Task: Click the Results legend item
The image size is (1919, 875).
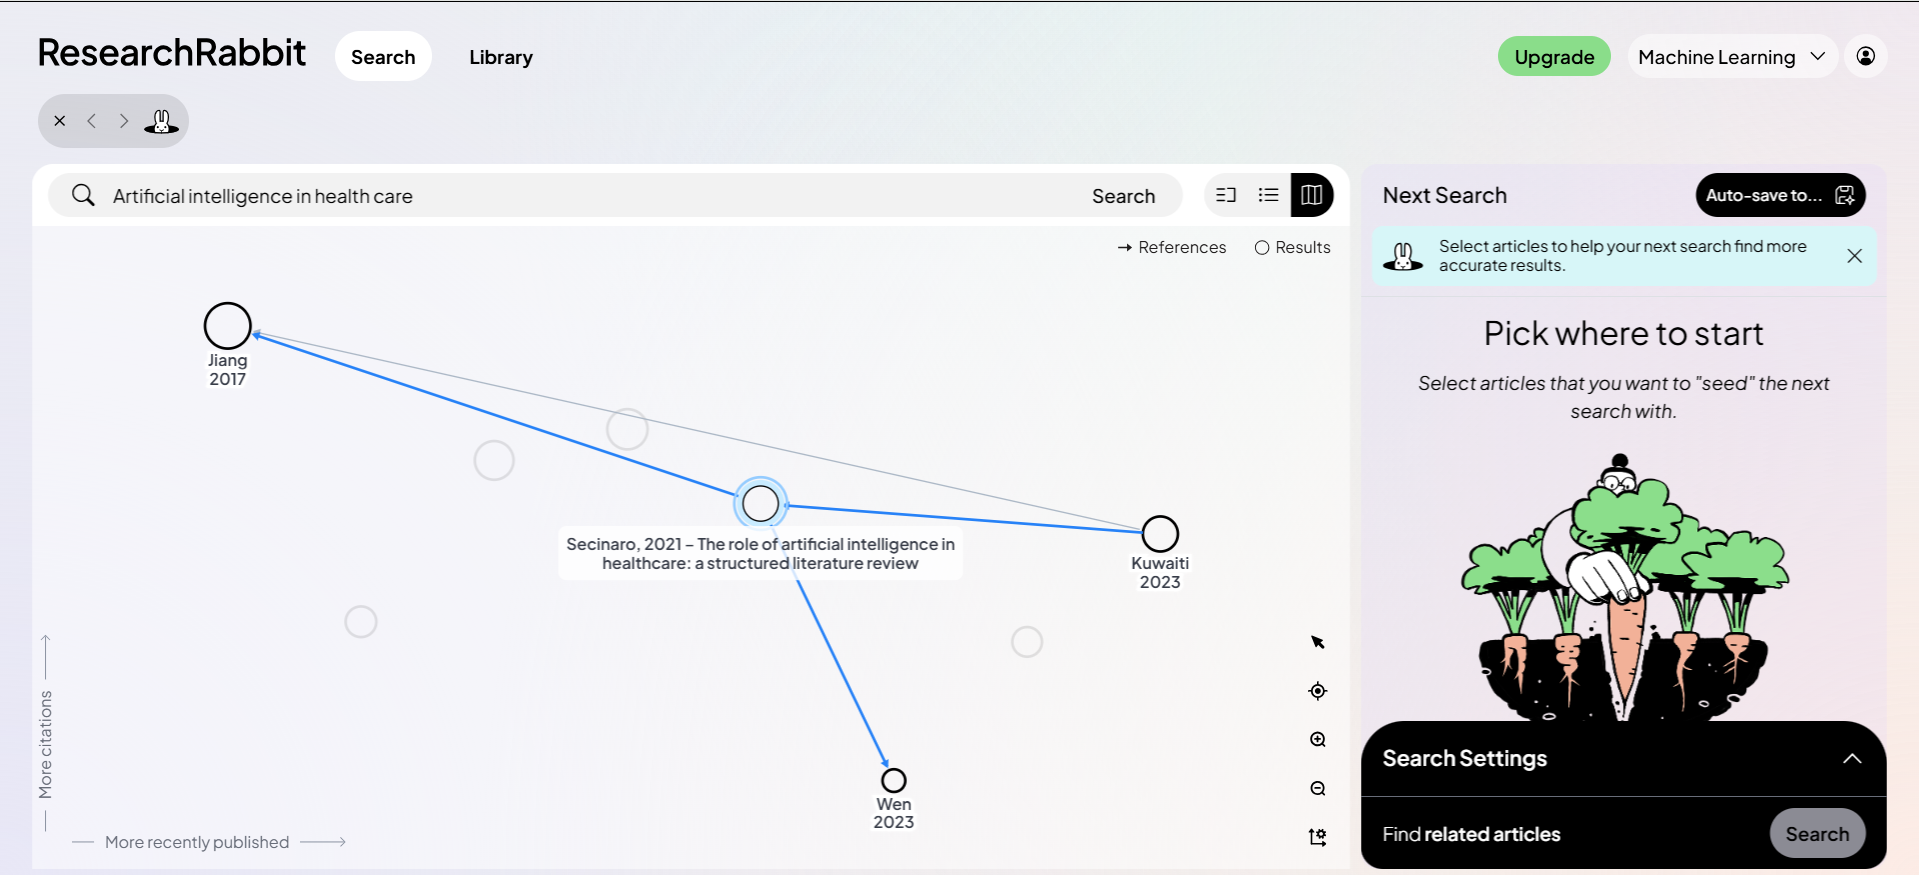Action: point(1292,247)
